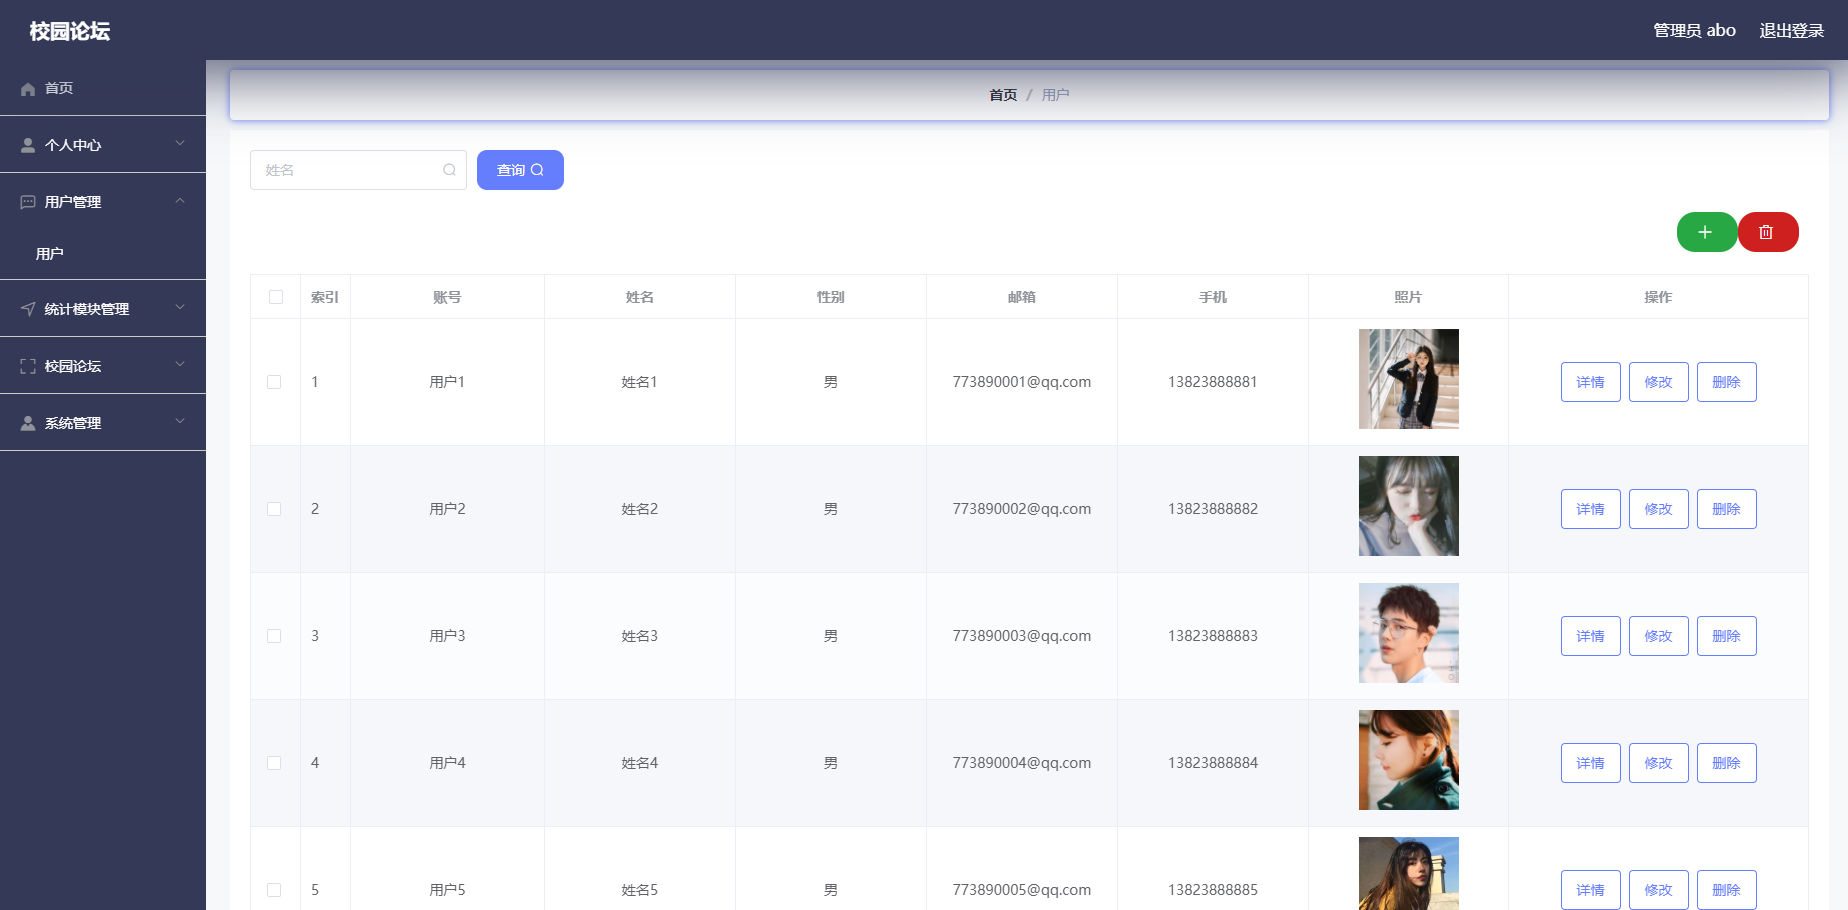Click 修改 button for 用户3
Viewport: 1848px width, 910px height.
[x=1659, y=636]
